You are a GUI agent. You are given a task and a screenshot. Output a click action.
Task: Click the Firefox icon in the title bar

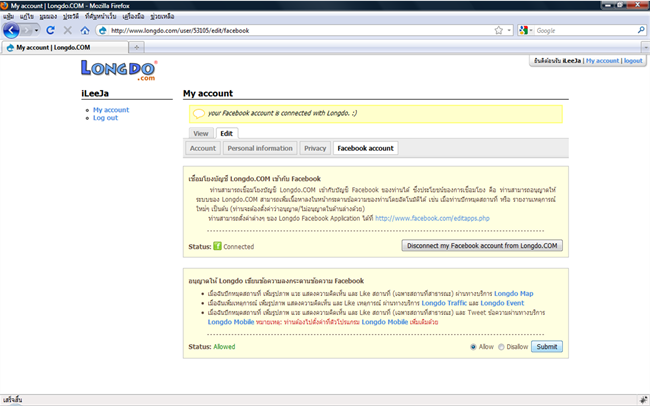[x=5, y=5]
